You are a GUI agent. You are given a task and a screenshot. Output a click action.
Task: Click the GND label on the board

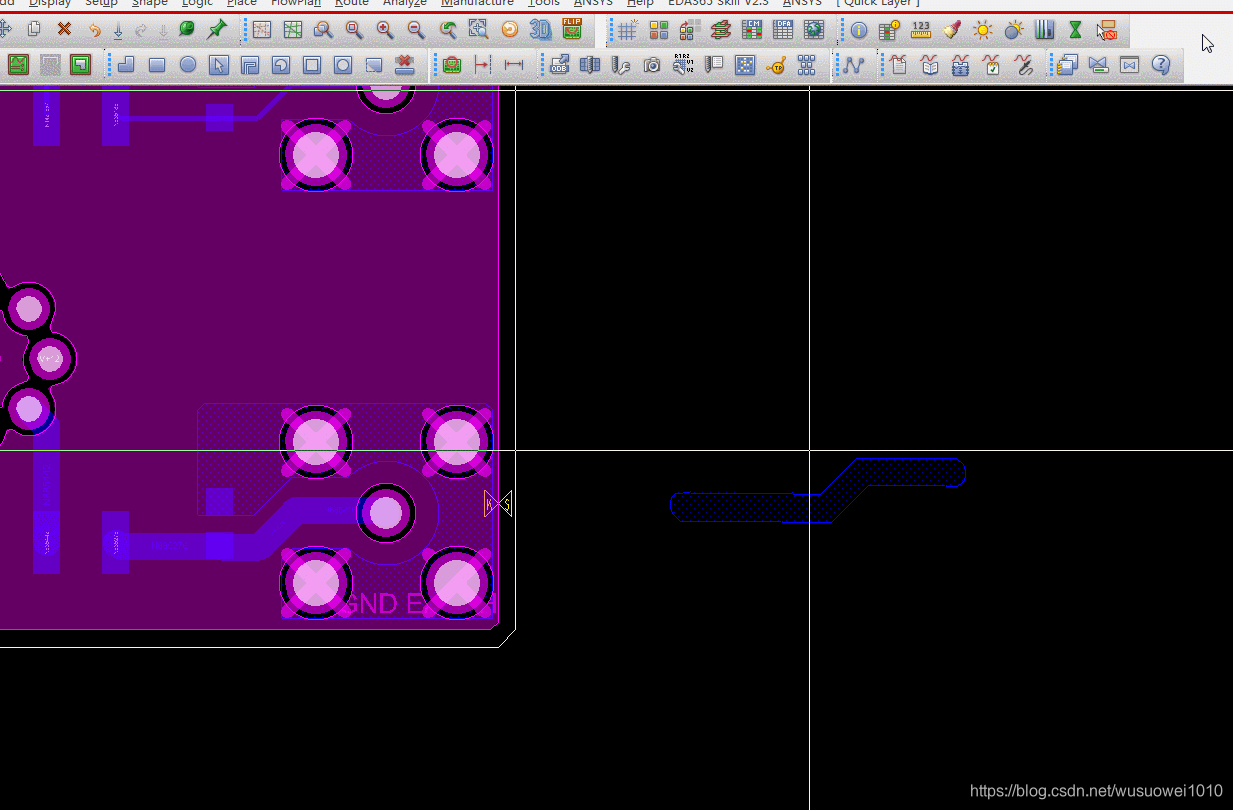pos(369,603)
